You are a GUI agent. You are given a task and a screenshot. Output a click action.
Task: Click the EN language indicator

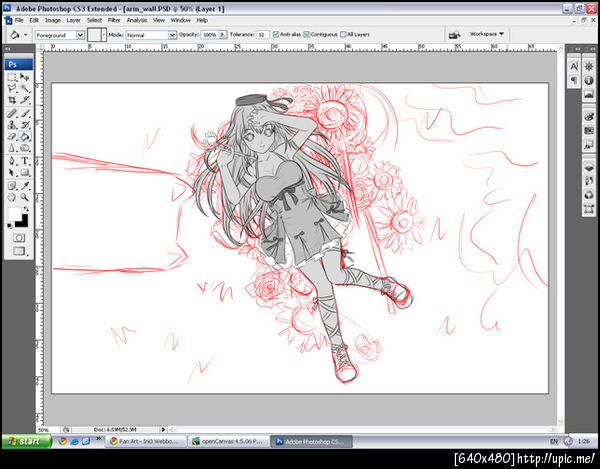(553, 441)
